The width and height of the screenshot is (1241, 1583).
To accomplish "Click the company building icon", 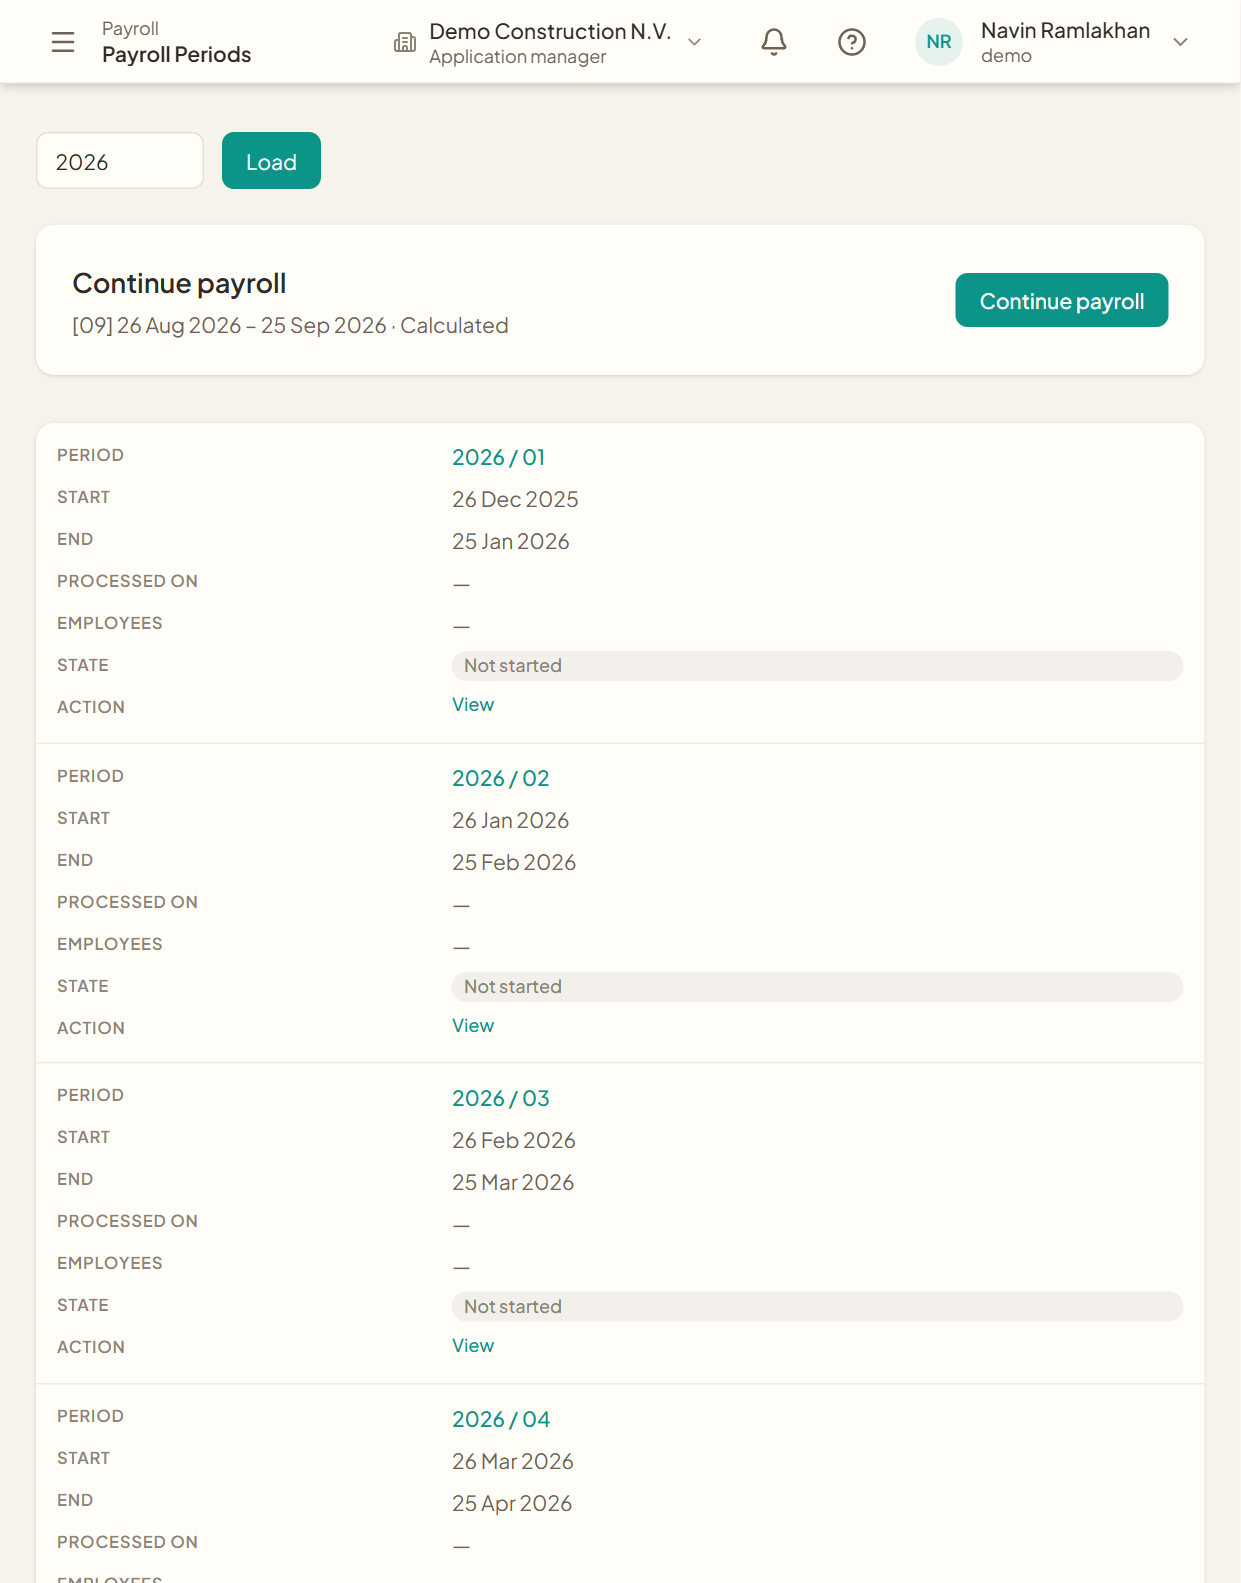I will click(405, 42).
